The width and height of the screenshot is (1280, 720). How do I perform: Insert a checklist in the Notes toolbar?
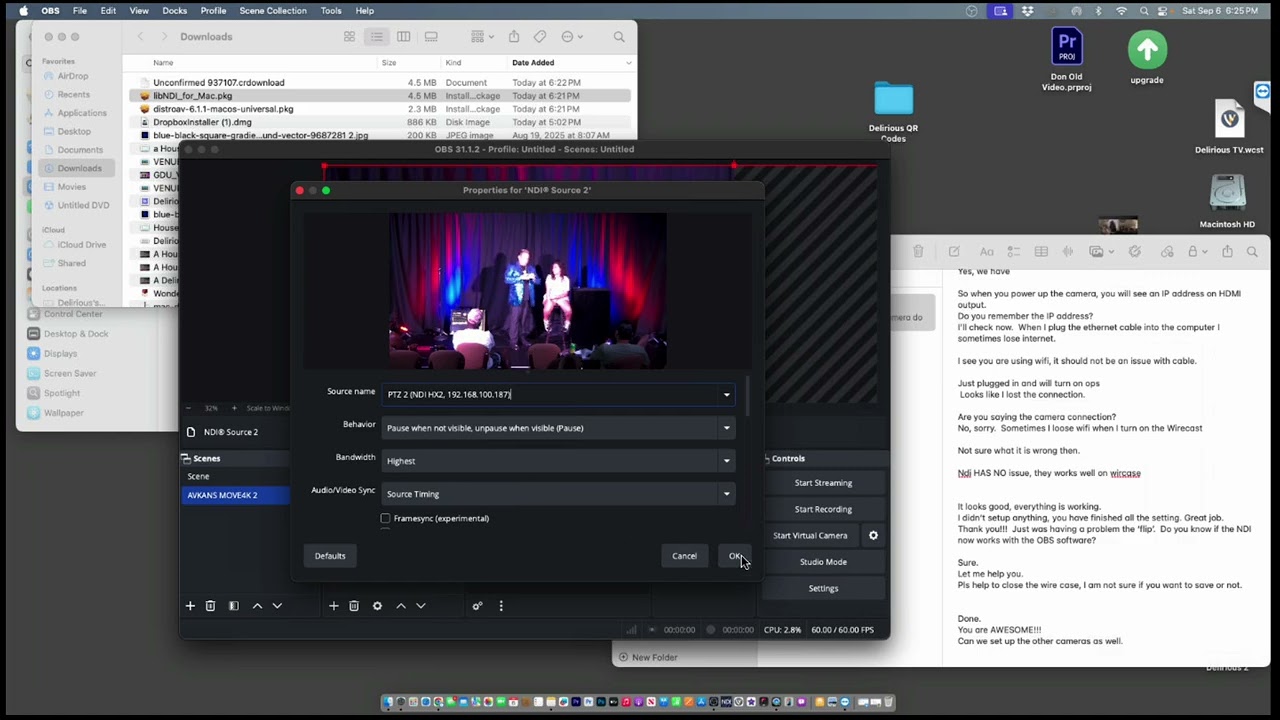[x=1014, y=252]
